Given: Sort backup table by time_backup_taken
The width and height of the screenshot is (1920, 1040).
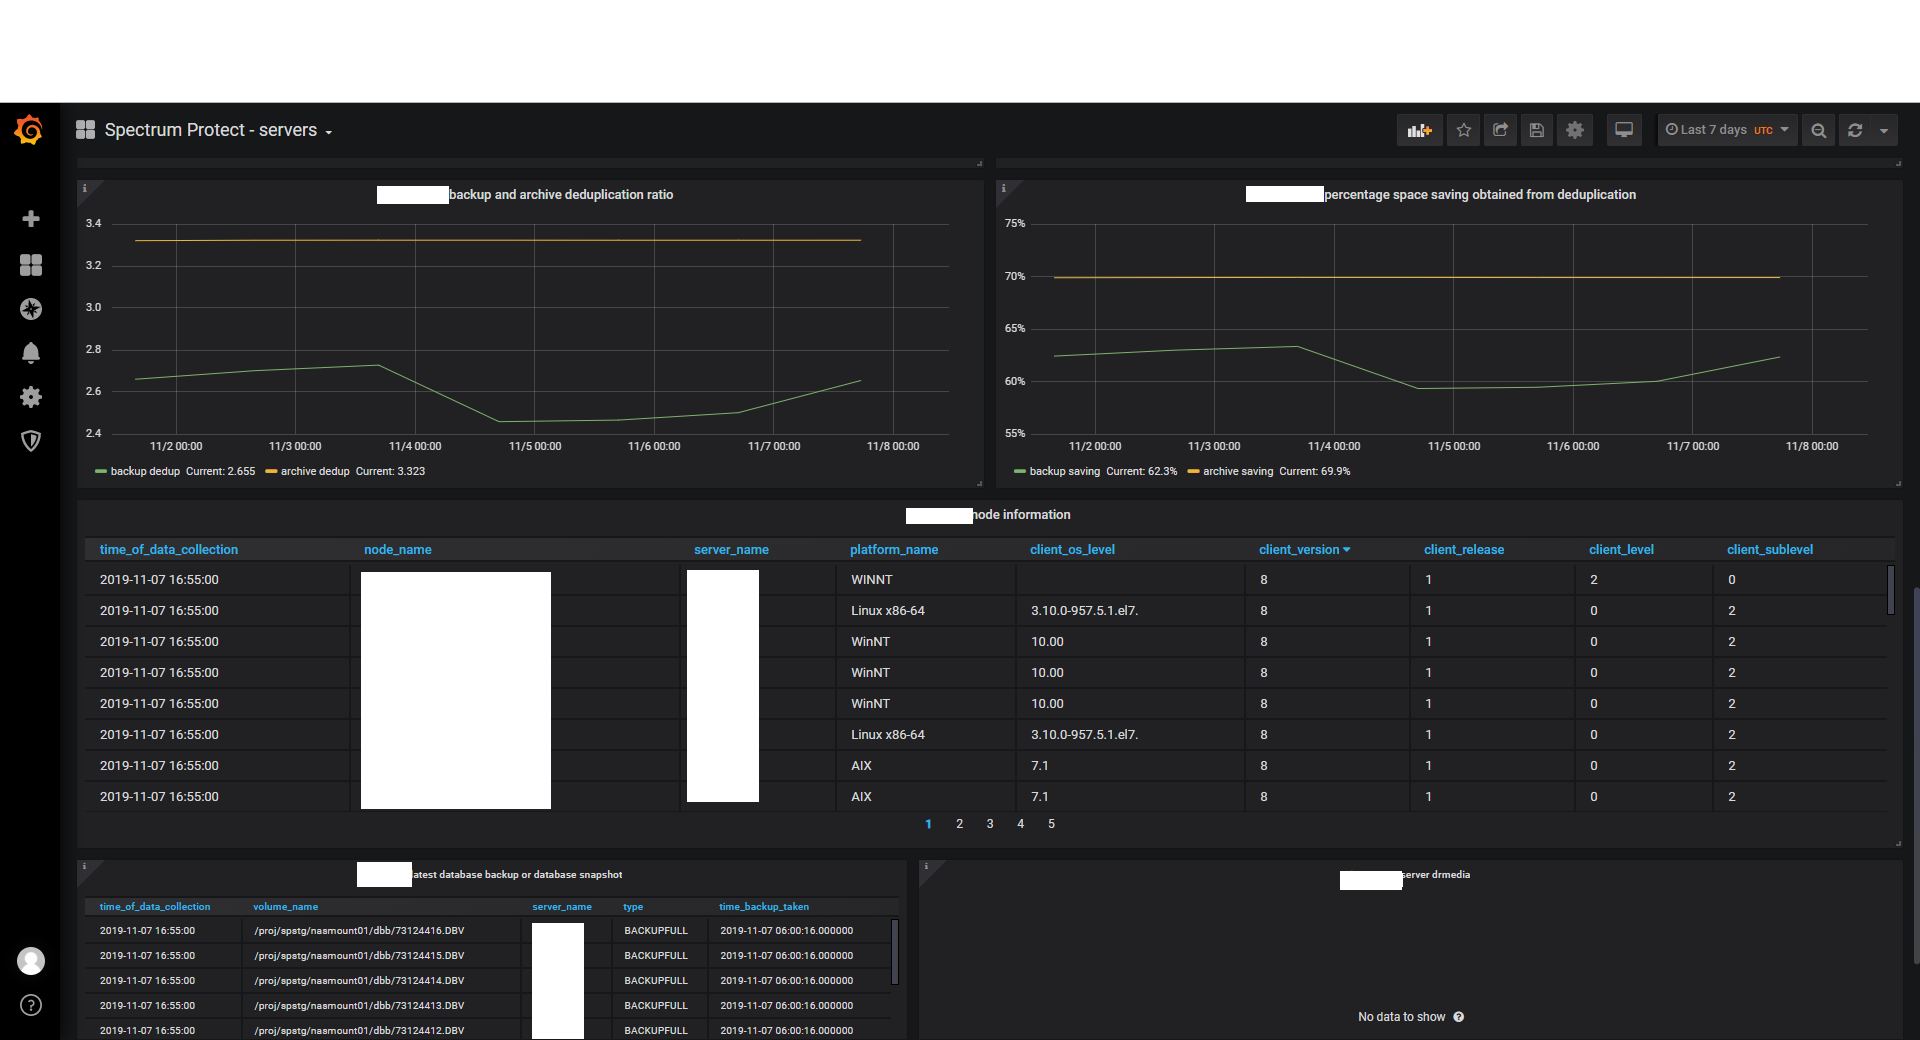Looking at the screenshot, I should click(764, 907).
